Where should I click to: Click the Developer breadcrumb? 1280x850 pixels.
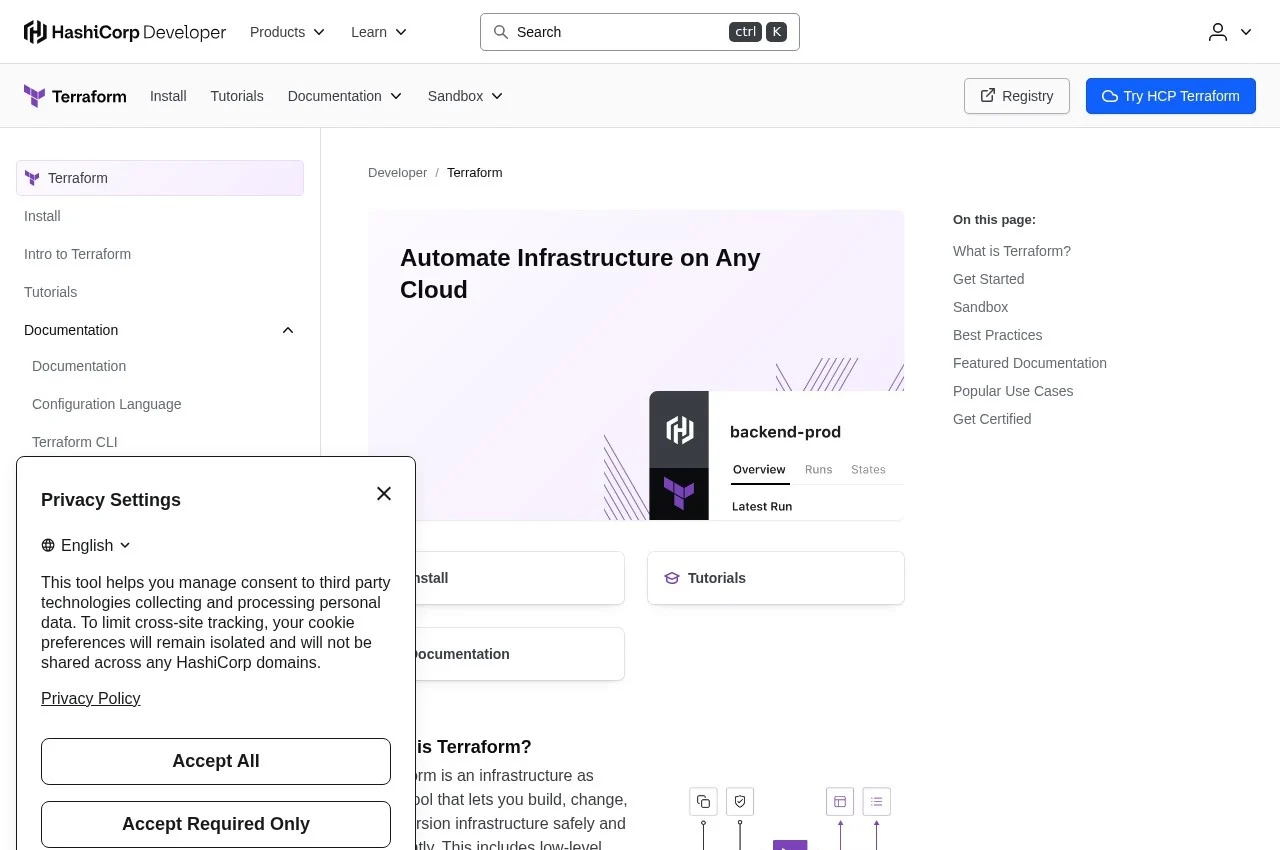[x=397, y=173]
